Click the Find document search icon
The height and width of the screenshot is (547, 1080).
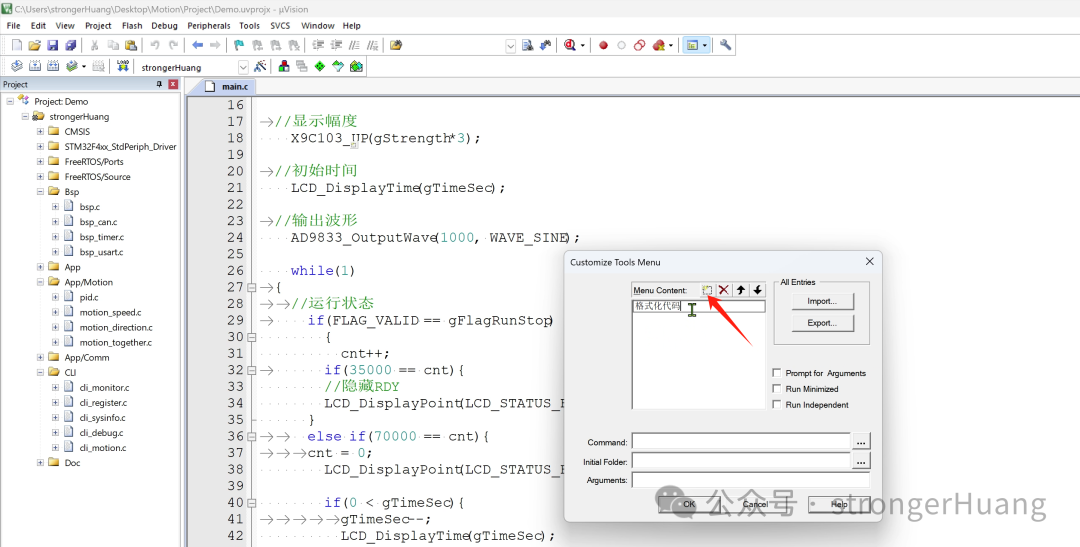528,45
